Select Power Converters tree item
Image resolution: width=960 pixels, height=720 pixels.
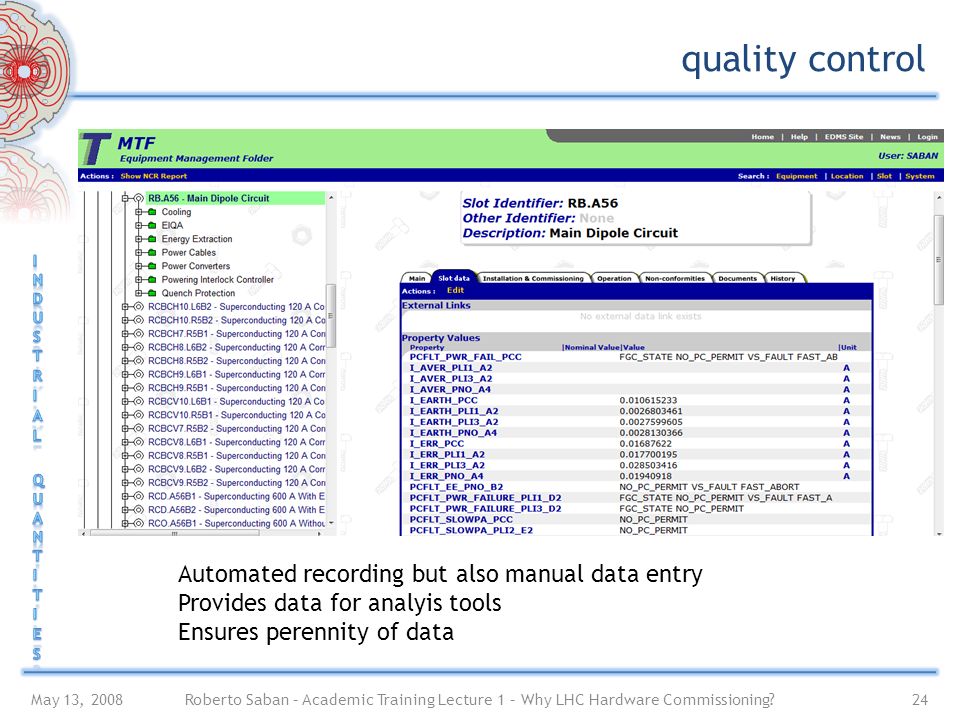click(195, 266)
